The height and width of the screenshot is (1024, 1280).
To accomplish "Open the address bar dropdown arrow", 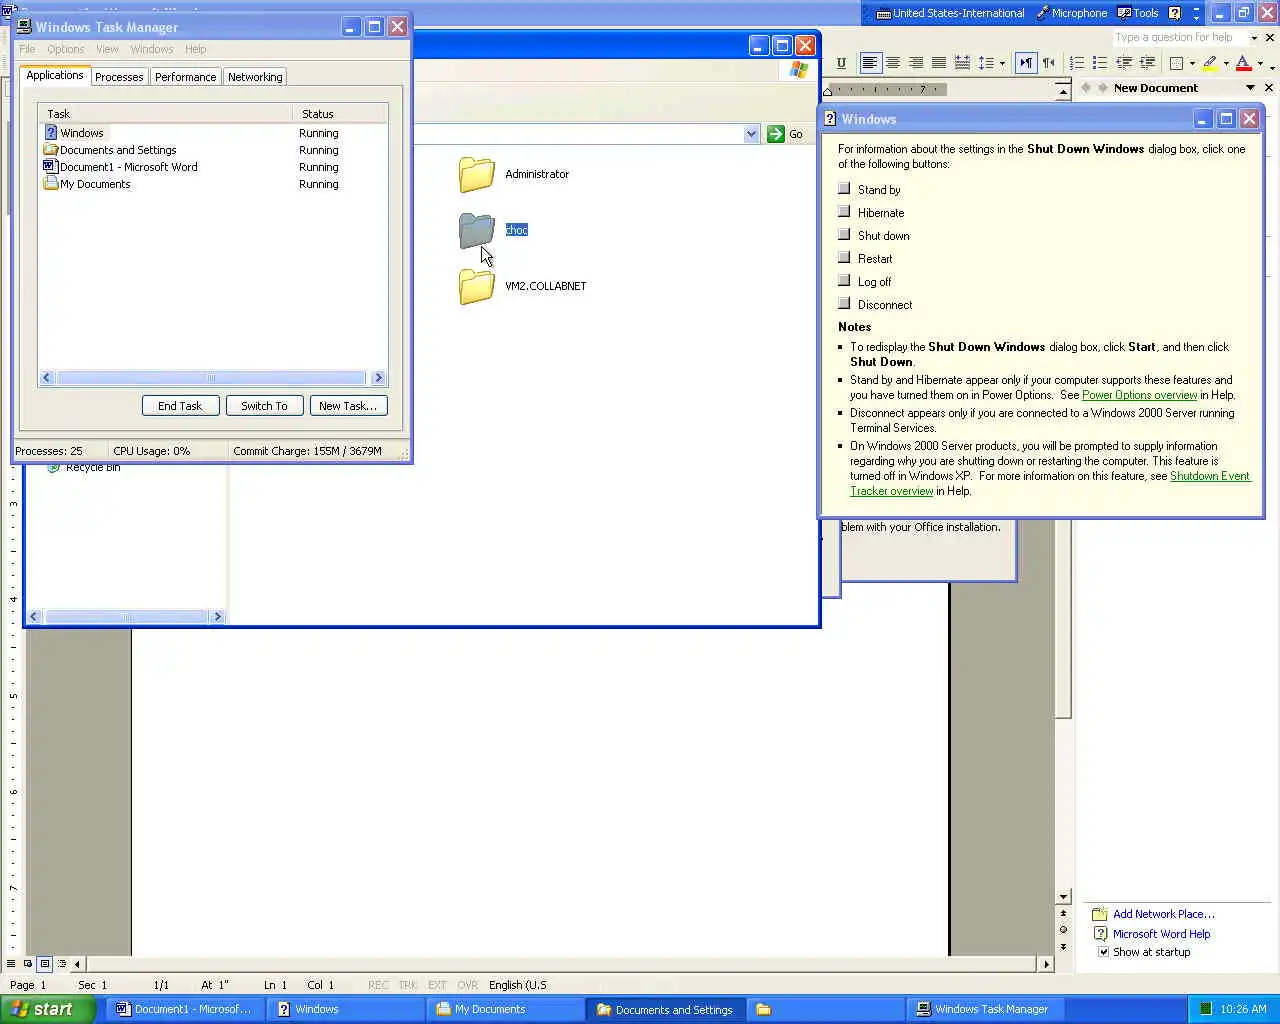I will tap(751, 134).
